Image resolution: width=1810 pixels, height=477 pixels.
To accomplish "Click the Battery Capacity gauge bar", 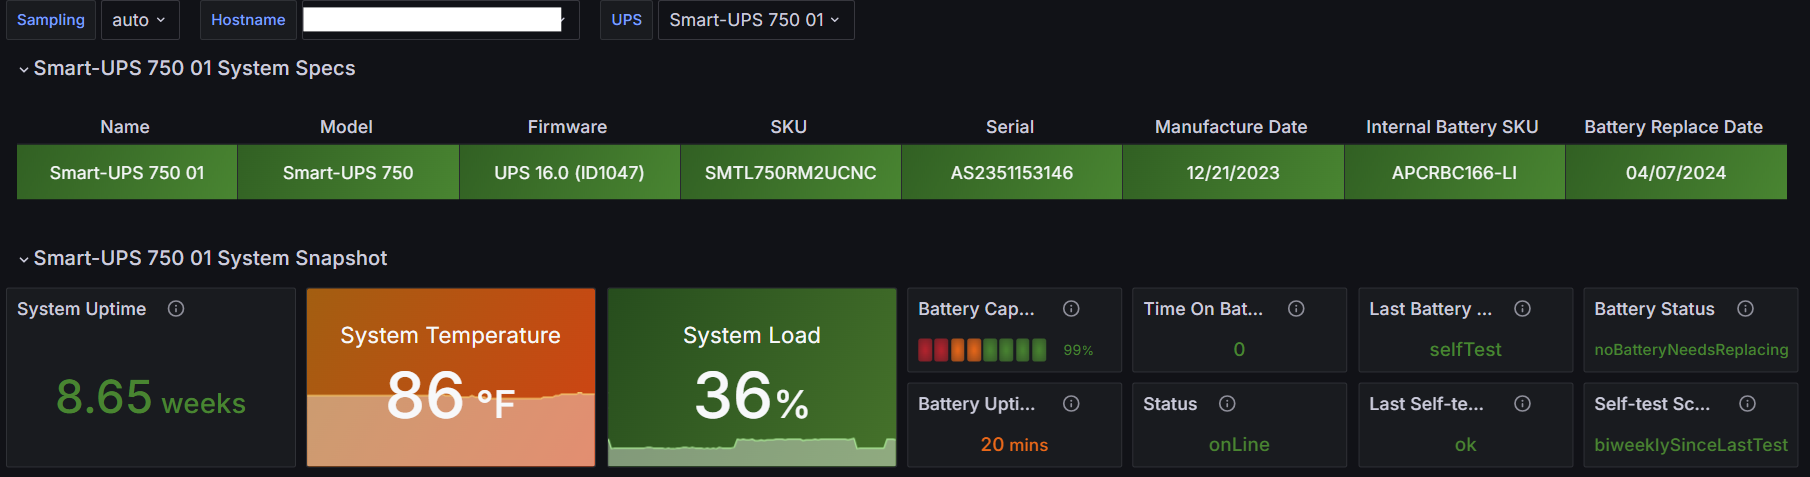I will 982,350.
